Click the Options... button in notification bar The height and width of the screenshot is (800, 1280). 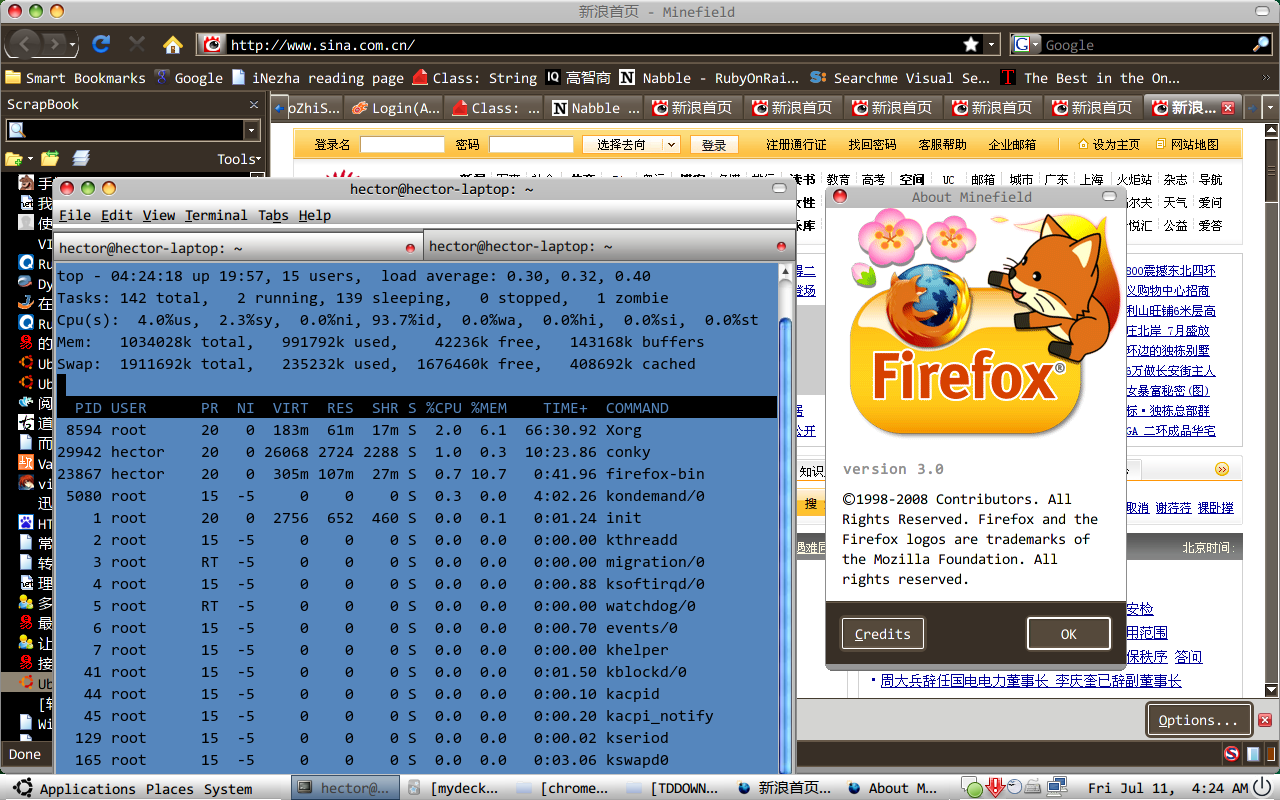1198,720
